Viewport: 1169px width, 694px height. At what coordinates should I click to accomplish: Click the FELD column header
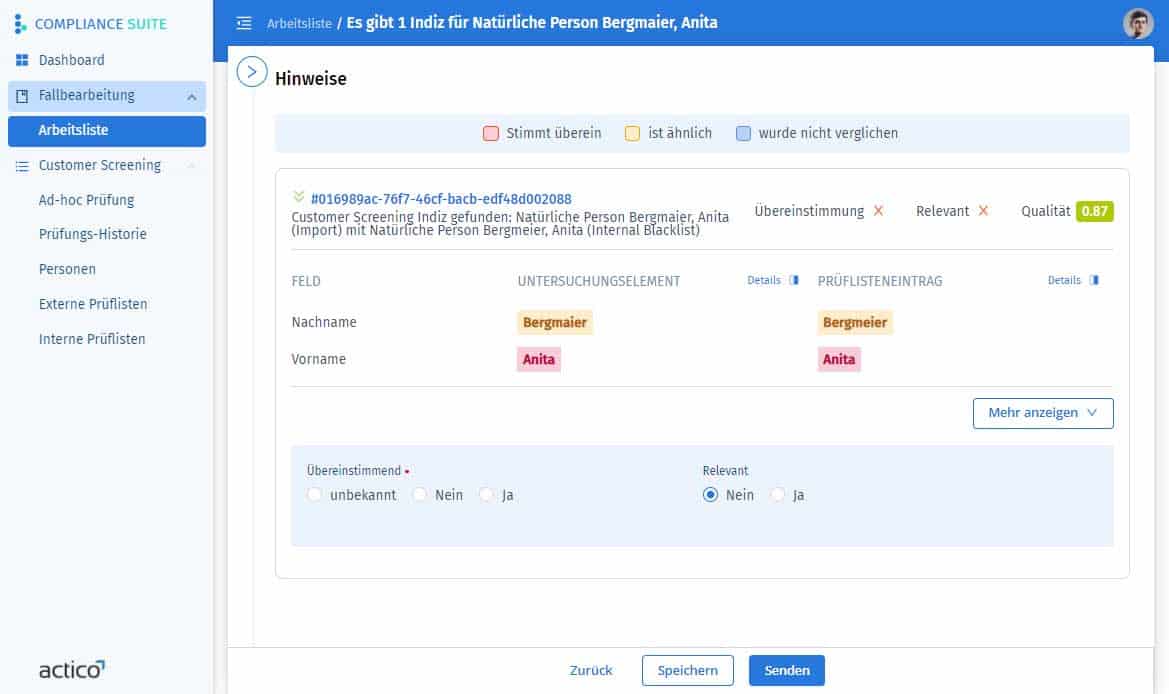[306, 281]
